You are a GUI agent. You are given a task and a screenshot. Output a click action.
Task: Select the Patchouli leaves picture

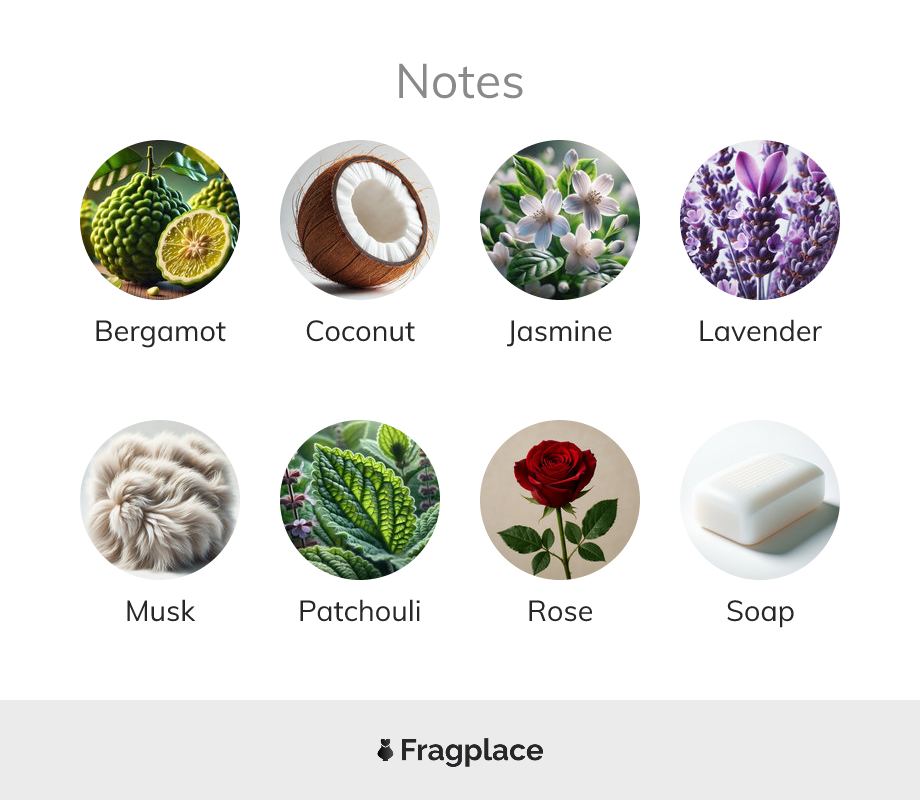(x=360, y=499)
